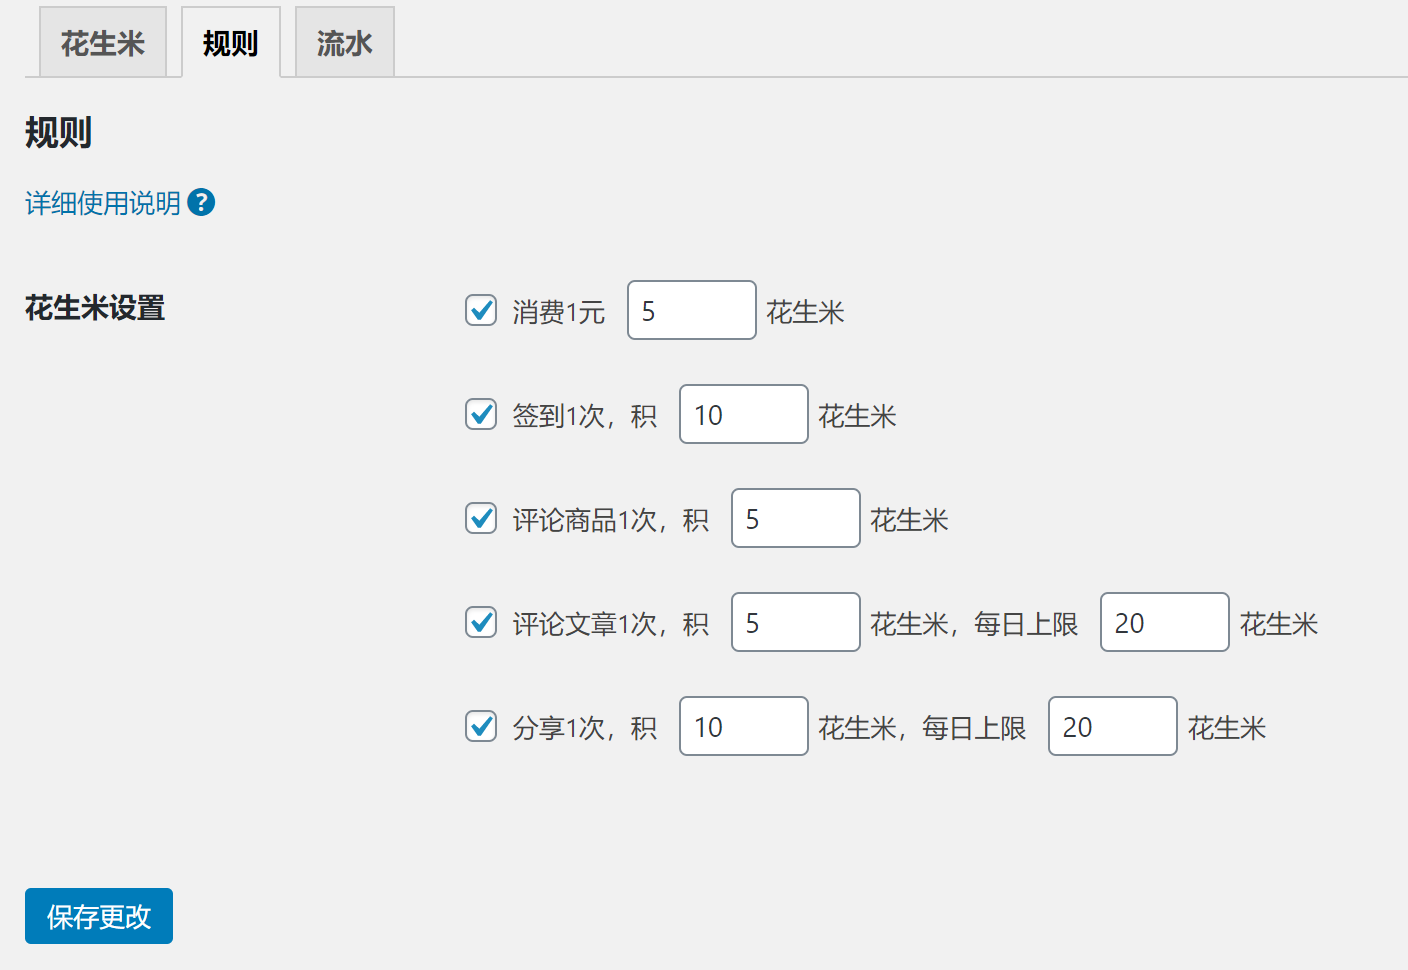Click the 规则 page heading
This screenshot has width=1408, height=970.
(58, 132)
